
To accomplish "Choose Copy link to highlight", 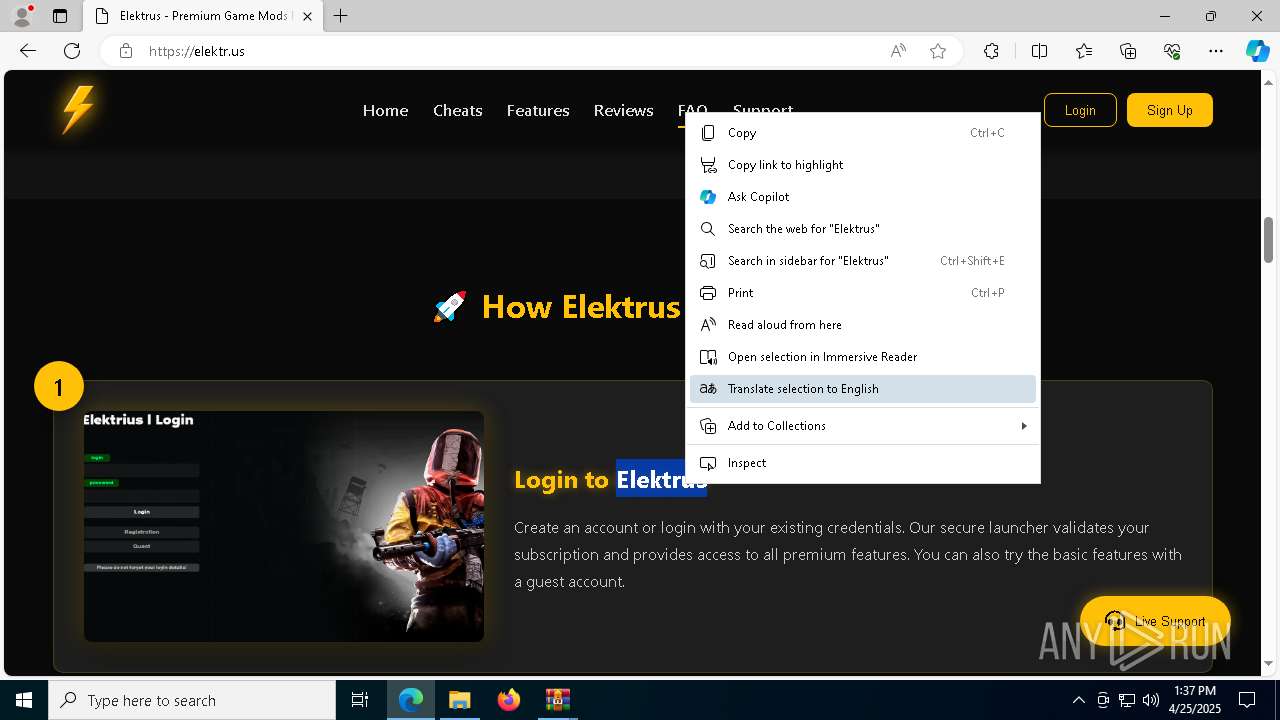I will (x=863, y=165).
